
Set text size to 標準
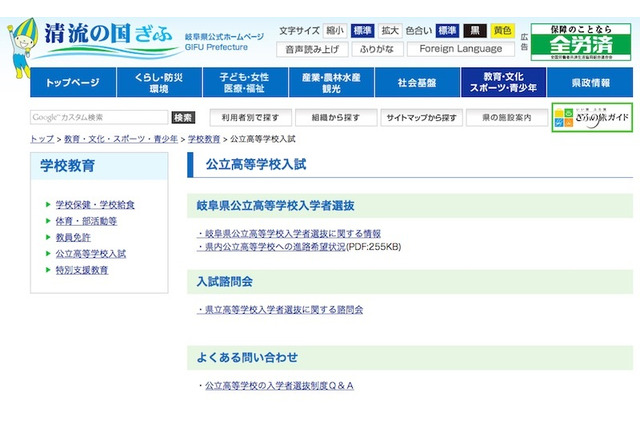tap(362, 31)
